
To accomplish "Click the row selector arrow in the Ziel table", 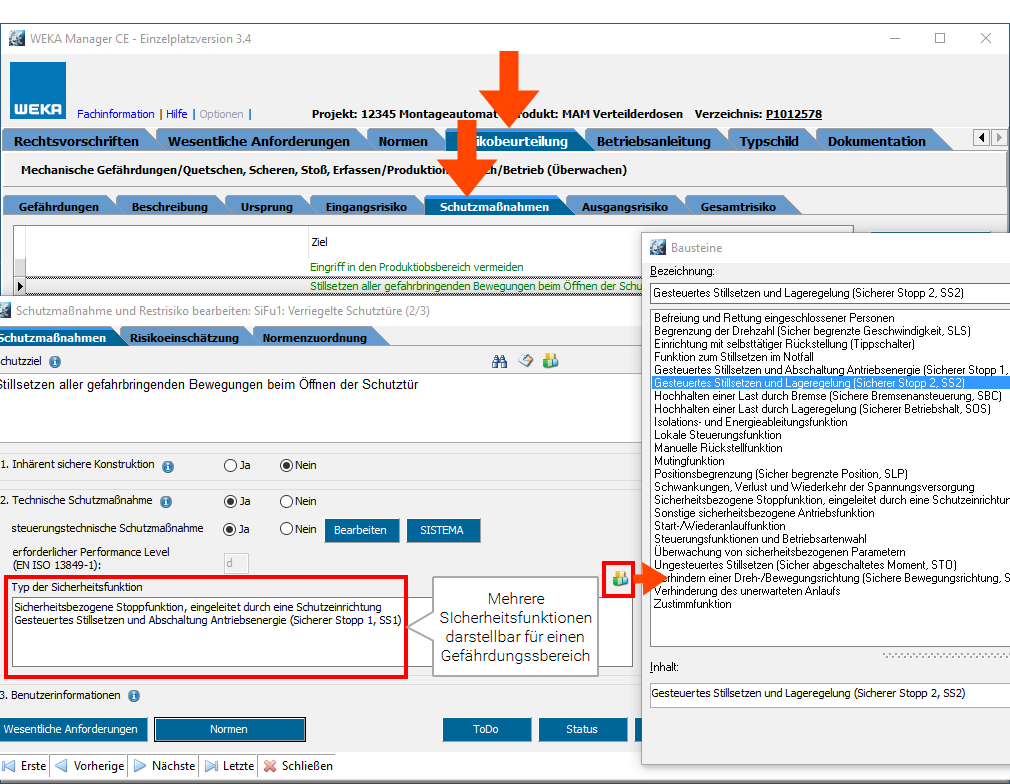I will pos(19,287).
